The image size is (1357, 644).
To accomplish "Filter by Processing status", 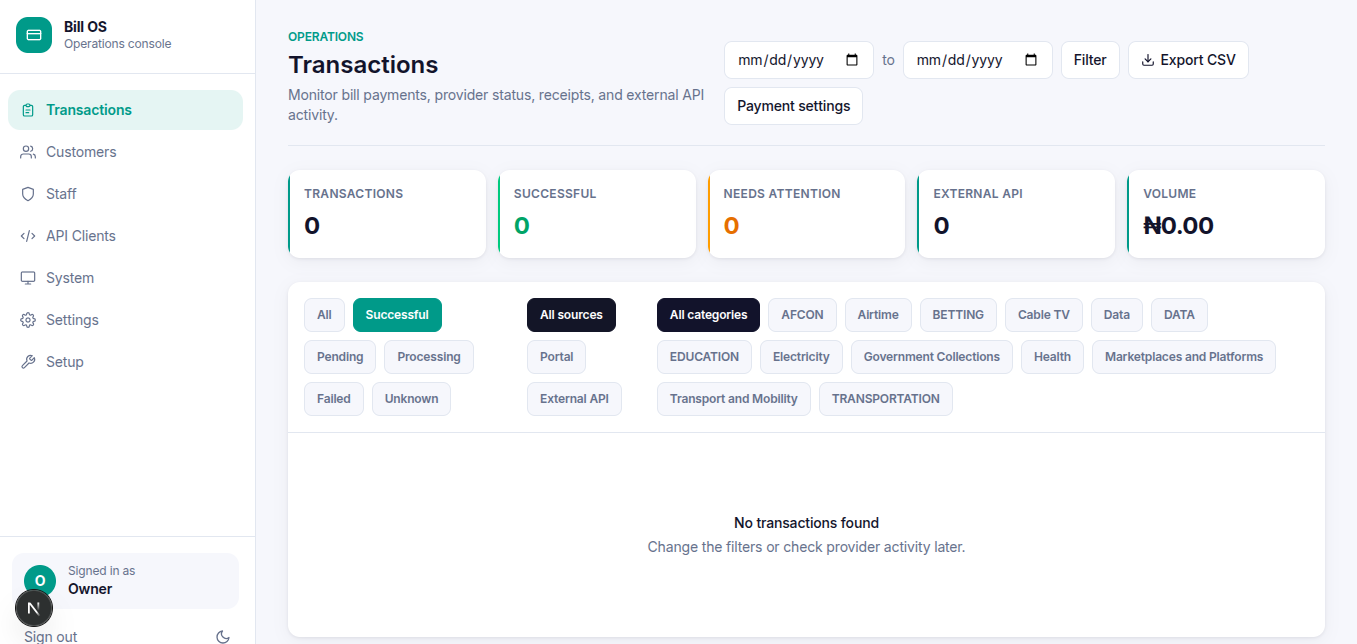I will click(429, 357).
